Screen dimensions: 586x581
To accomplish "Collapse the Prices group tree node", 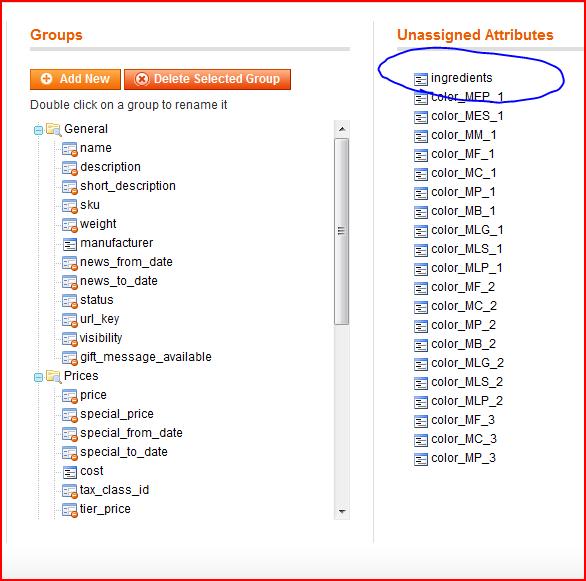I will point(38,377).
